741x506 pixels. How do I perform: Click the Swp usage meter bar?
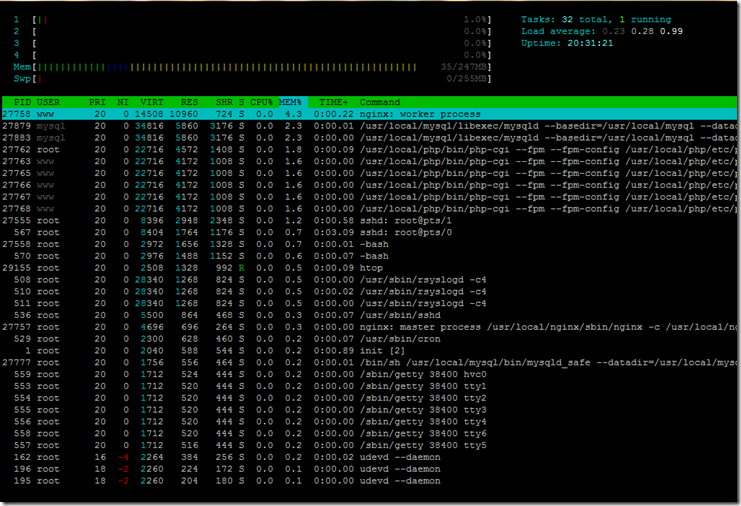252,78
